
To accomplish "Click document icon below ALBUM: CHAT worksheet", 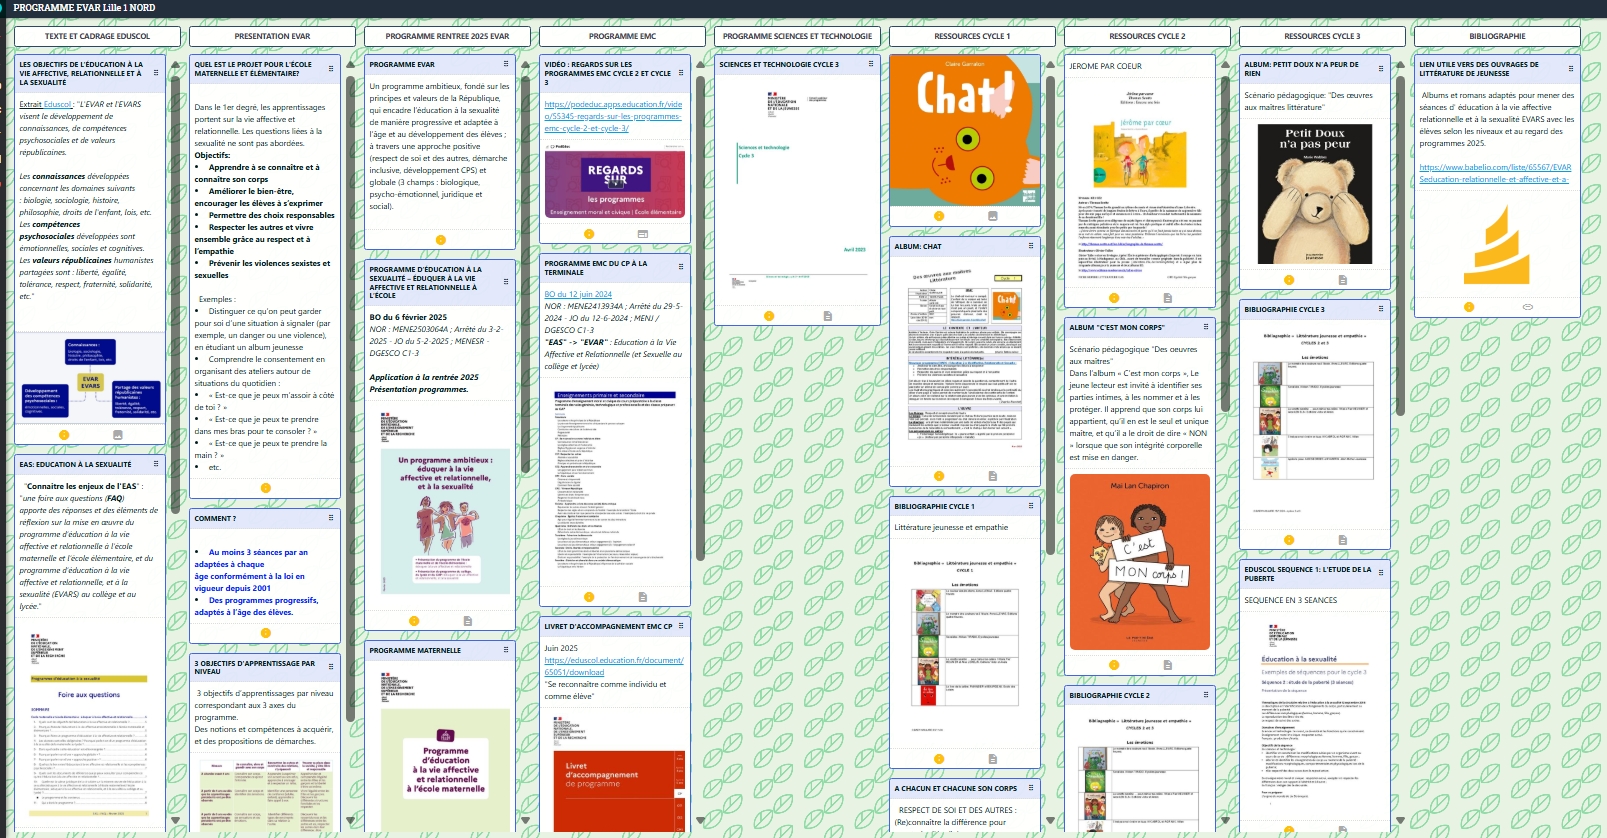I will tap(993, 476).
